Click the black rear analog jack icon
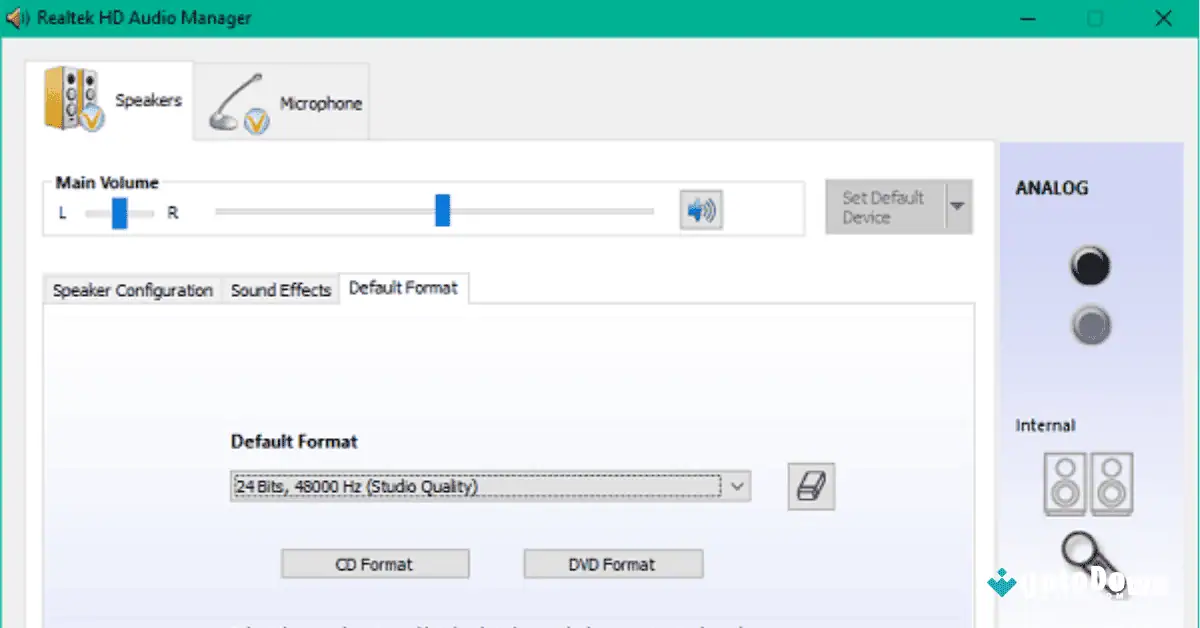Image resolution: width=1200 pixels, height=628 pixels. [1090, 266]
